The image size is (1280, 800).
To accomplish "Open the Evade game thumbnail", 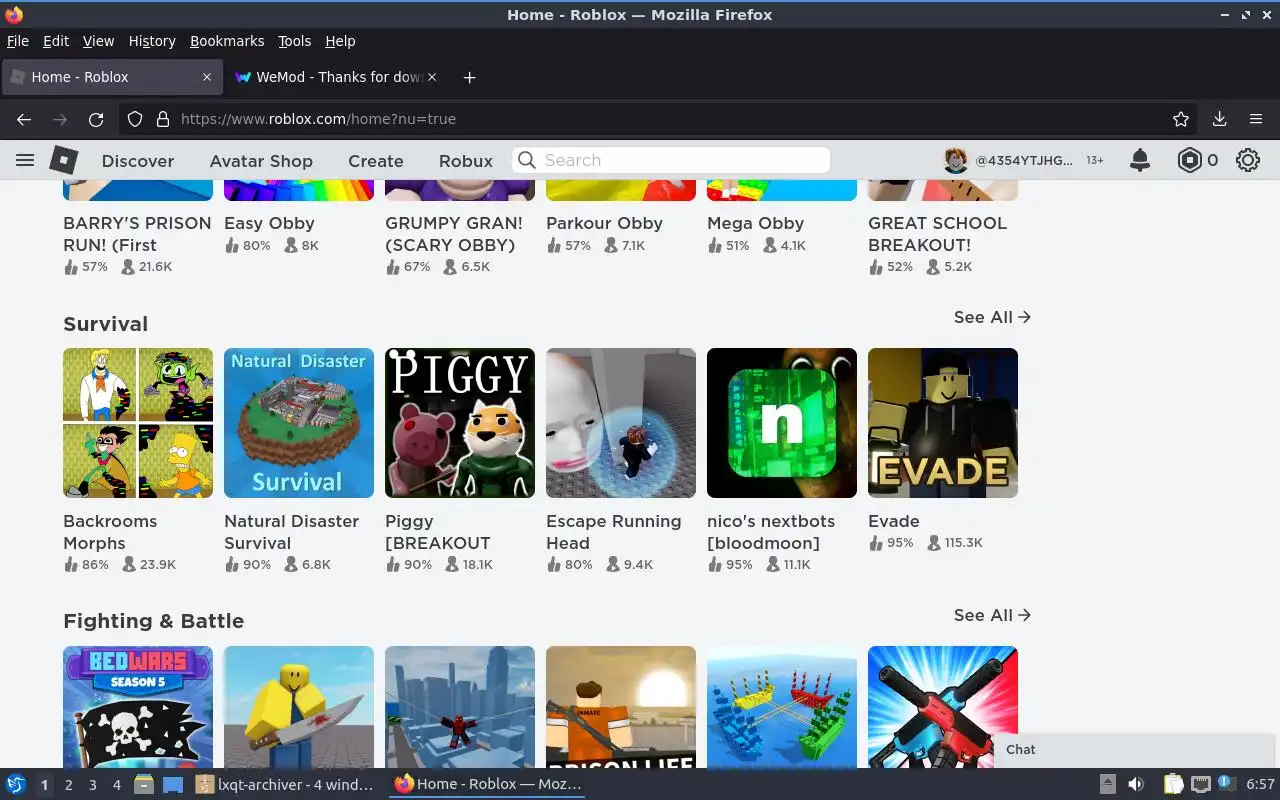I will click(x=943, y=423).
